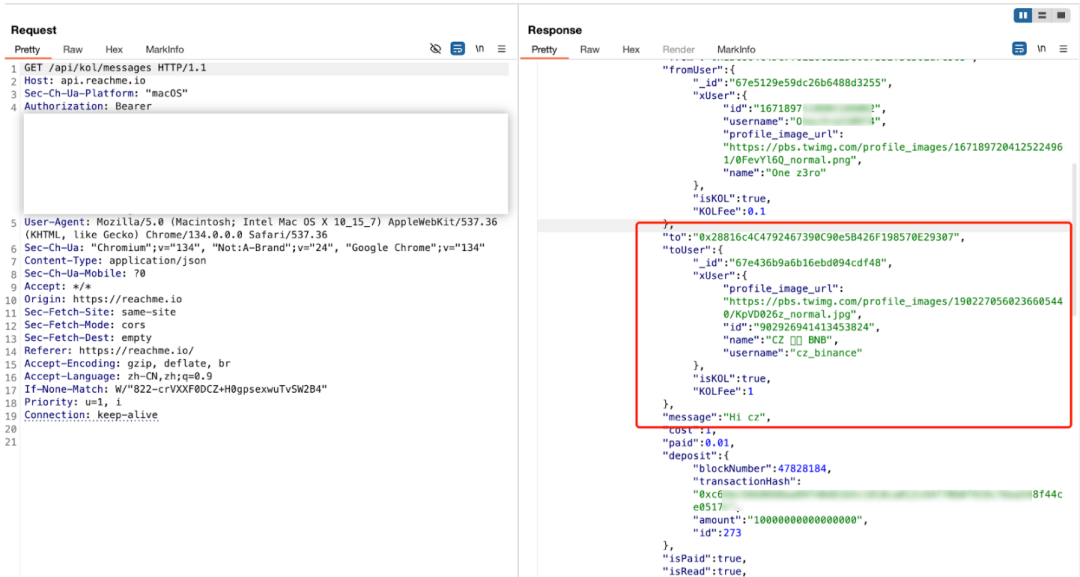Screen dimensions: 1080x577
Task: Switch Response view to Hex tab
Action: click(x=631, y=49)
